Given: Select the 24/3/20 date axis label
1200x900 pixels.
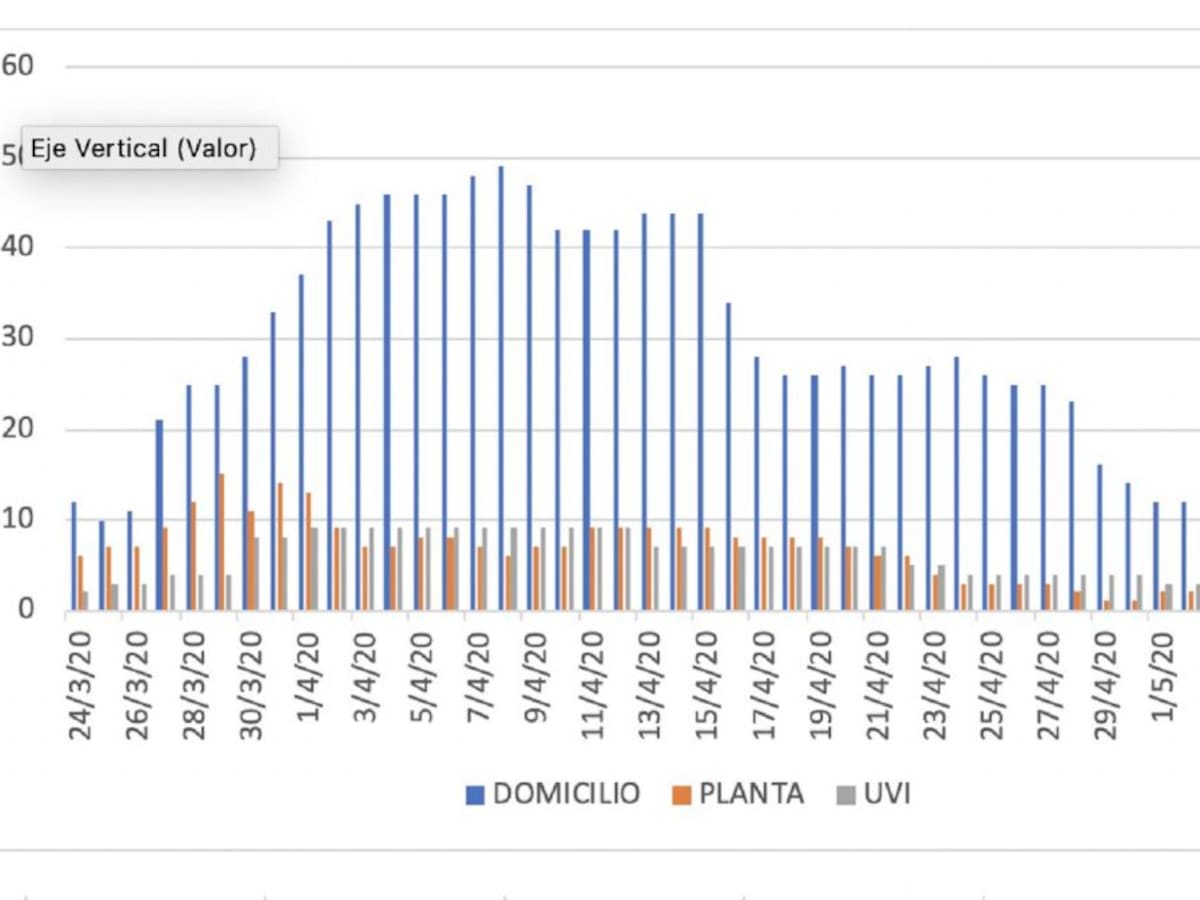Looking at the screenshot, I should pyautogui.click(x=80, y=684).
